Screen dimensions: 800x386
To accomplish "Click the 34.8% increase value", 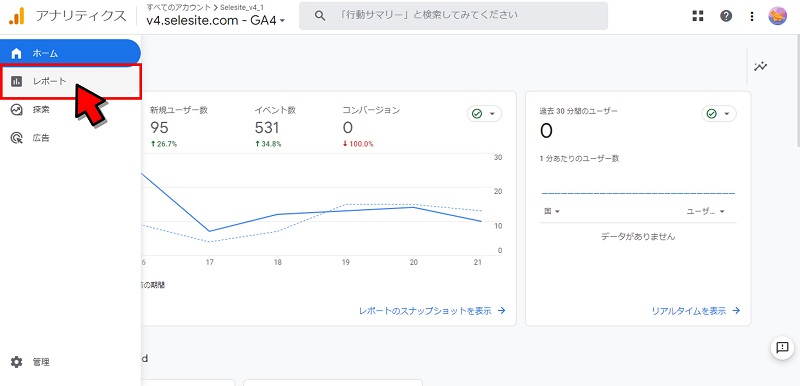I will point(268,144).
